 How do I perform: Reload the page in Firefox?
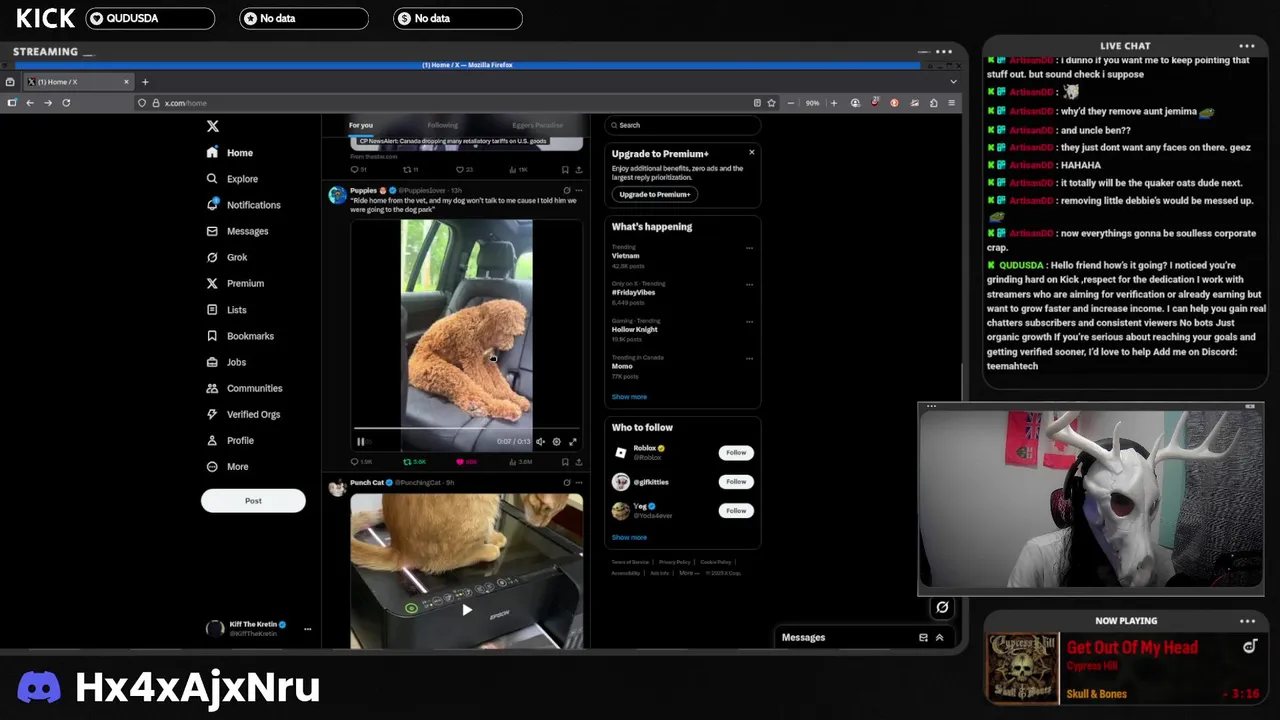(x=66, y=103)
